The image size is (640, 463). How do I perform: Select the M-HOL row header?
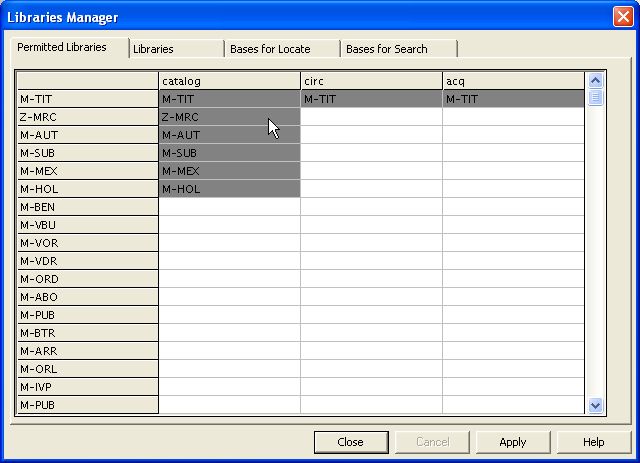(x=88, y=189)
